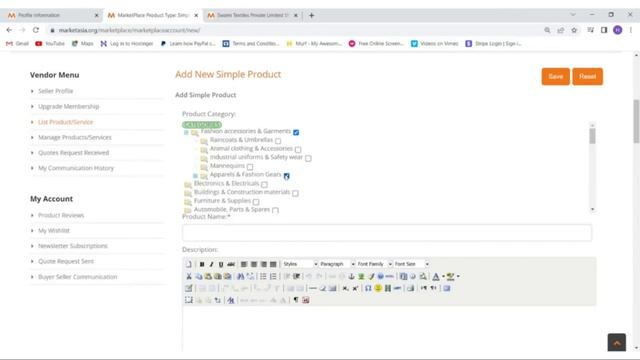
Task: Insert a horizontal rule in the editor
Action: click(x=313, y=288)
